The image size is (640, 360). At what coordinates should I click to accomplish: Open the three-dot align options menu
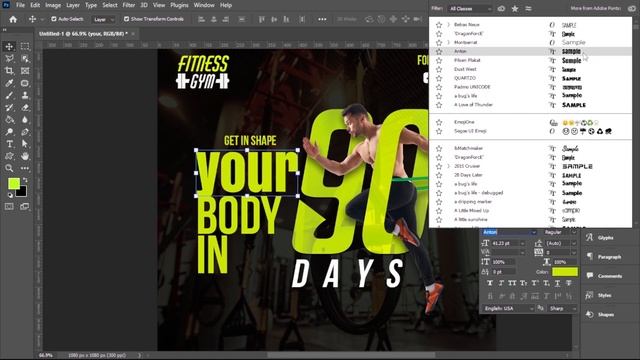pos(322,19)
